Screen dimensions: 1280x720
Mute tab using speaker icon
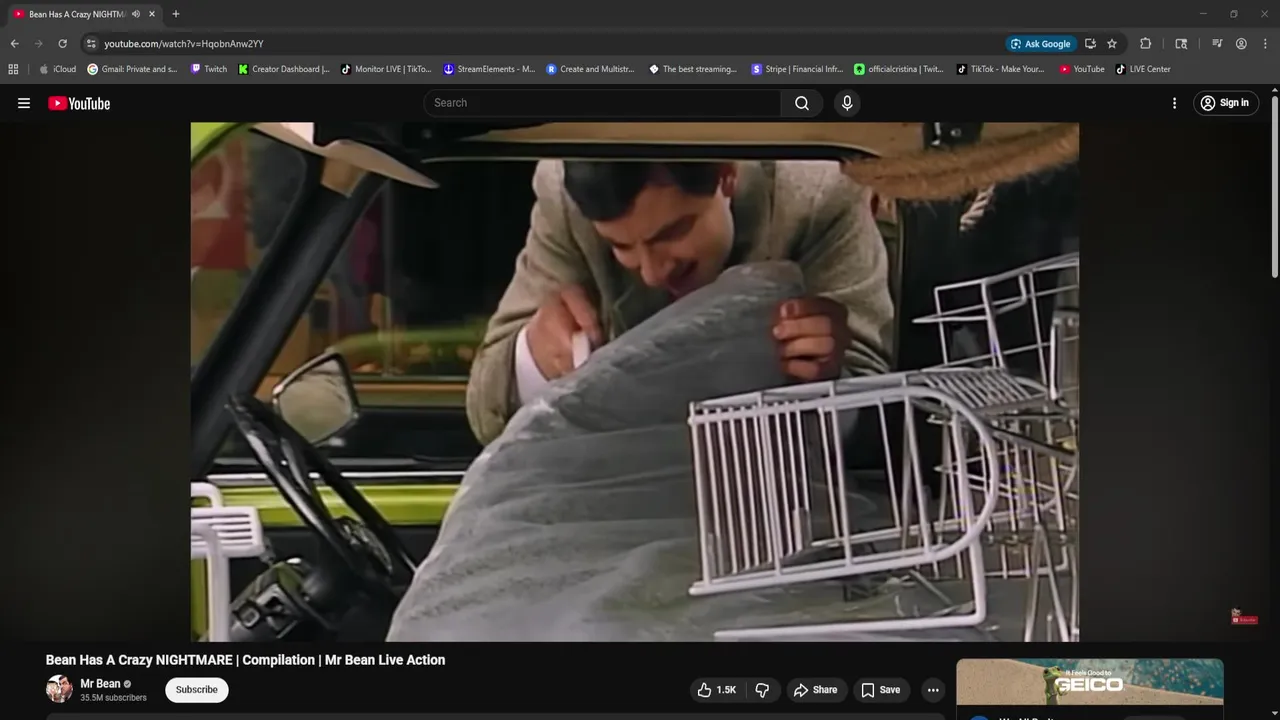(x=136, y=14)
